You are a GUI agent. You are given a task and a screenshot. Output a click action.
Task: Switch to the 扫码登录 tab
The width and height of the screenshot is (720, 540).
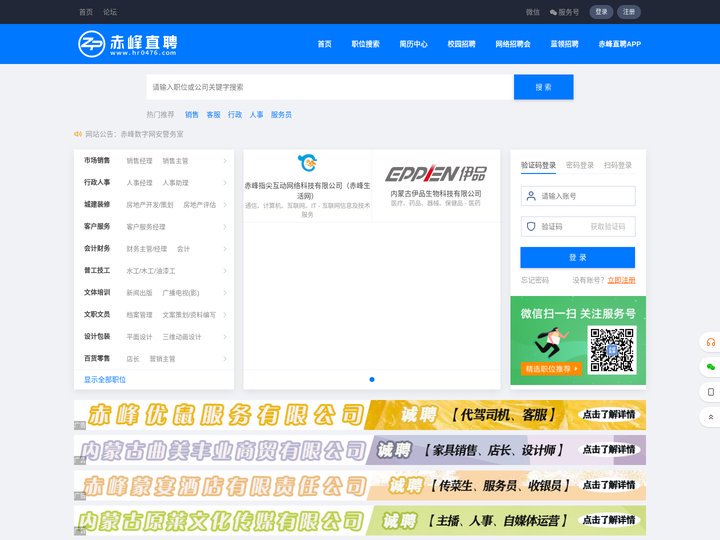(x=618, y=165)
